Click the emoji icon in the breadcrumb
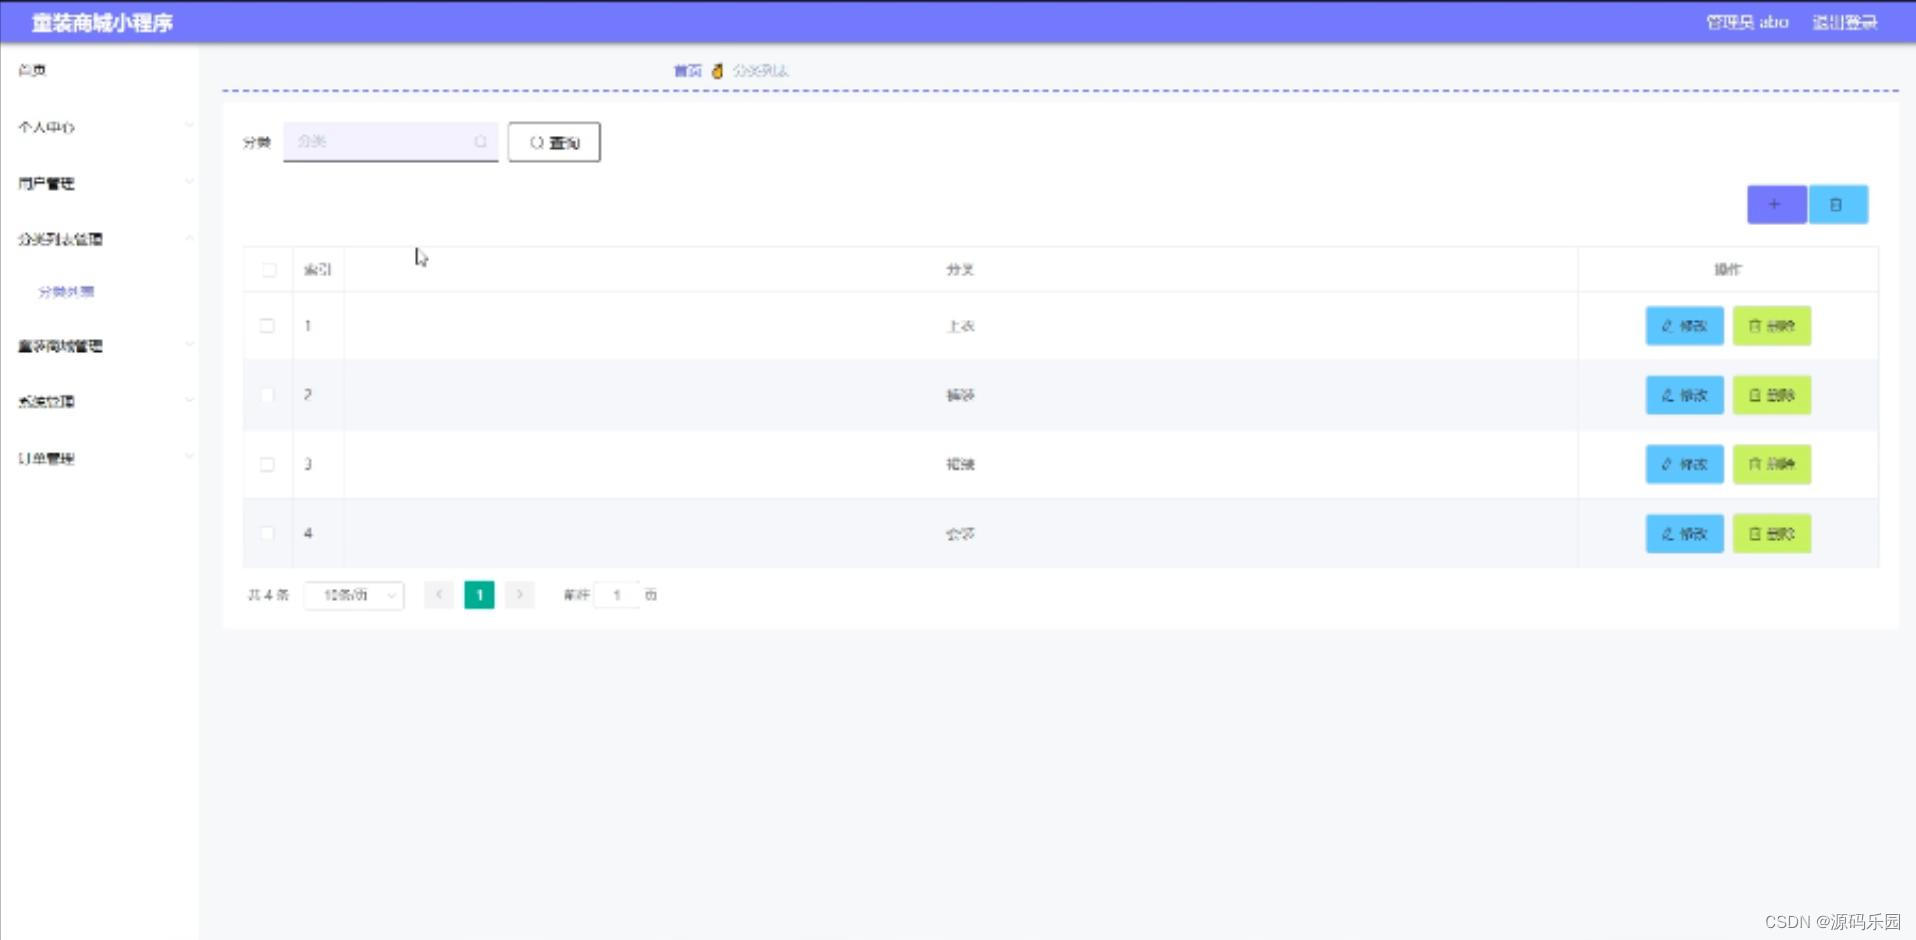 coord(717,71)
